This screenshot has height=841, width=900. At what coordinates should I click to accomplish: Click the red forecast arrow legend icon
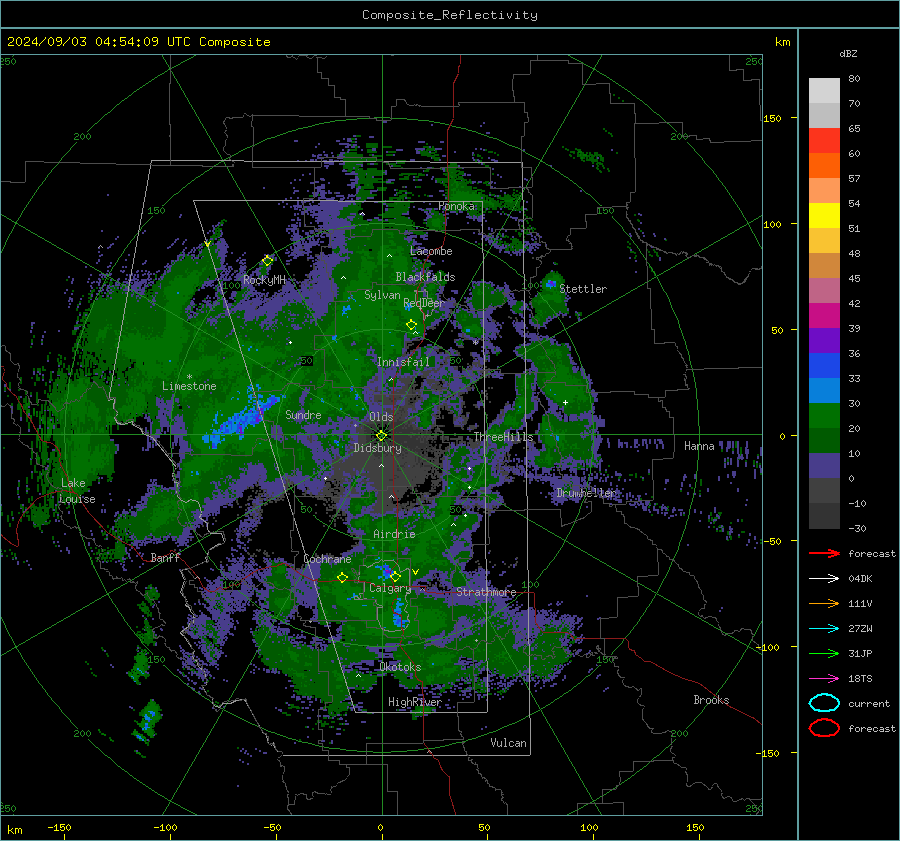coord(824,553)
